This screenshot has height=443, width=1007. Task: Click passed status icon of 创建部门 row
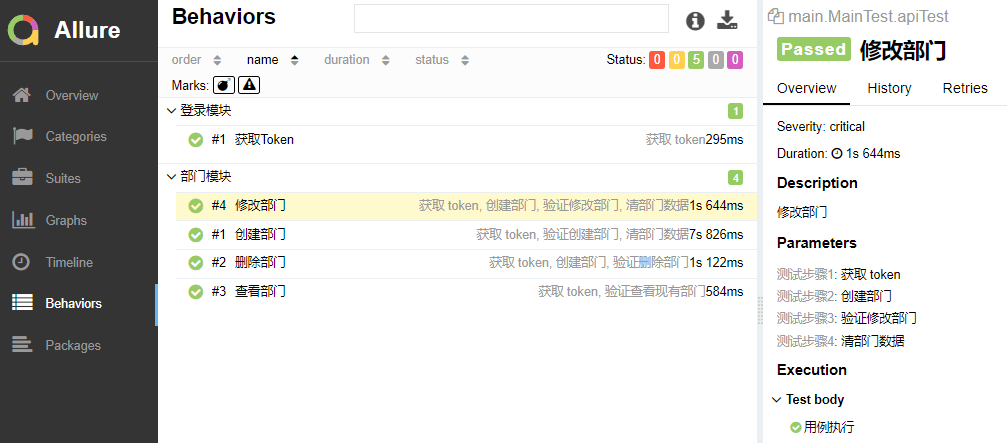(196, 235)
